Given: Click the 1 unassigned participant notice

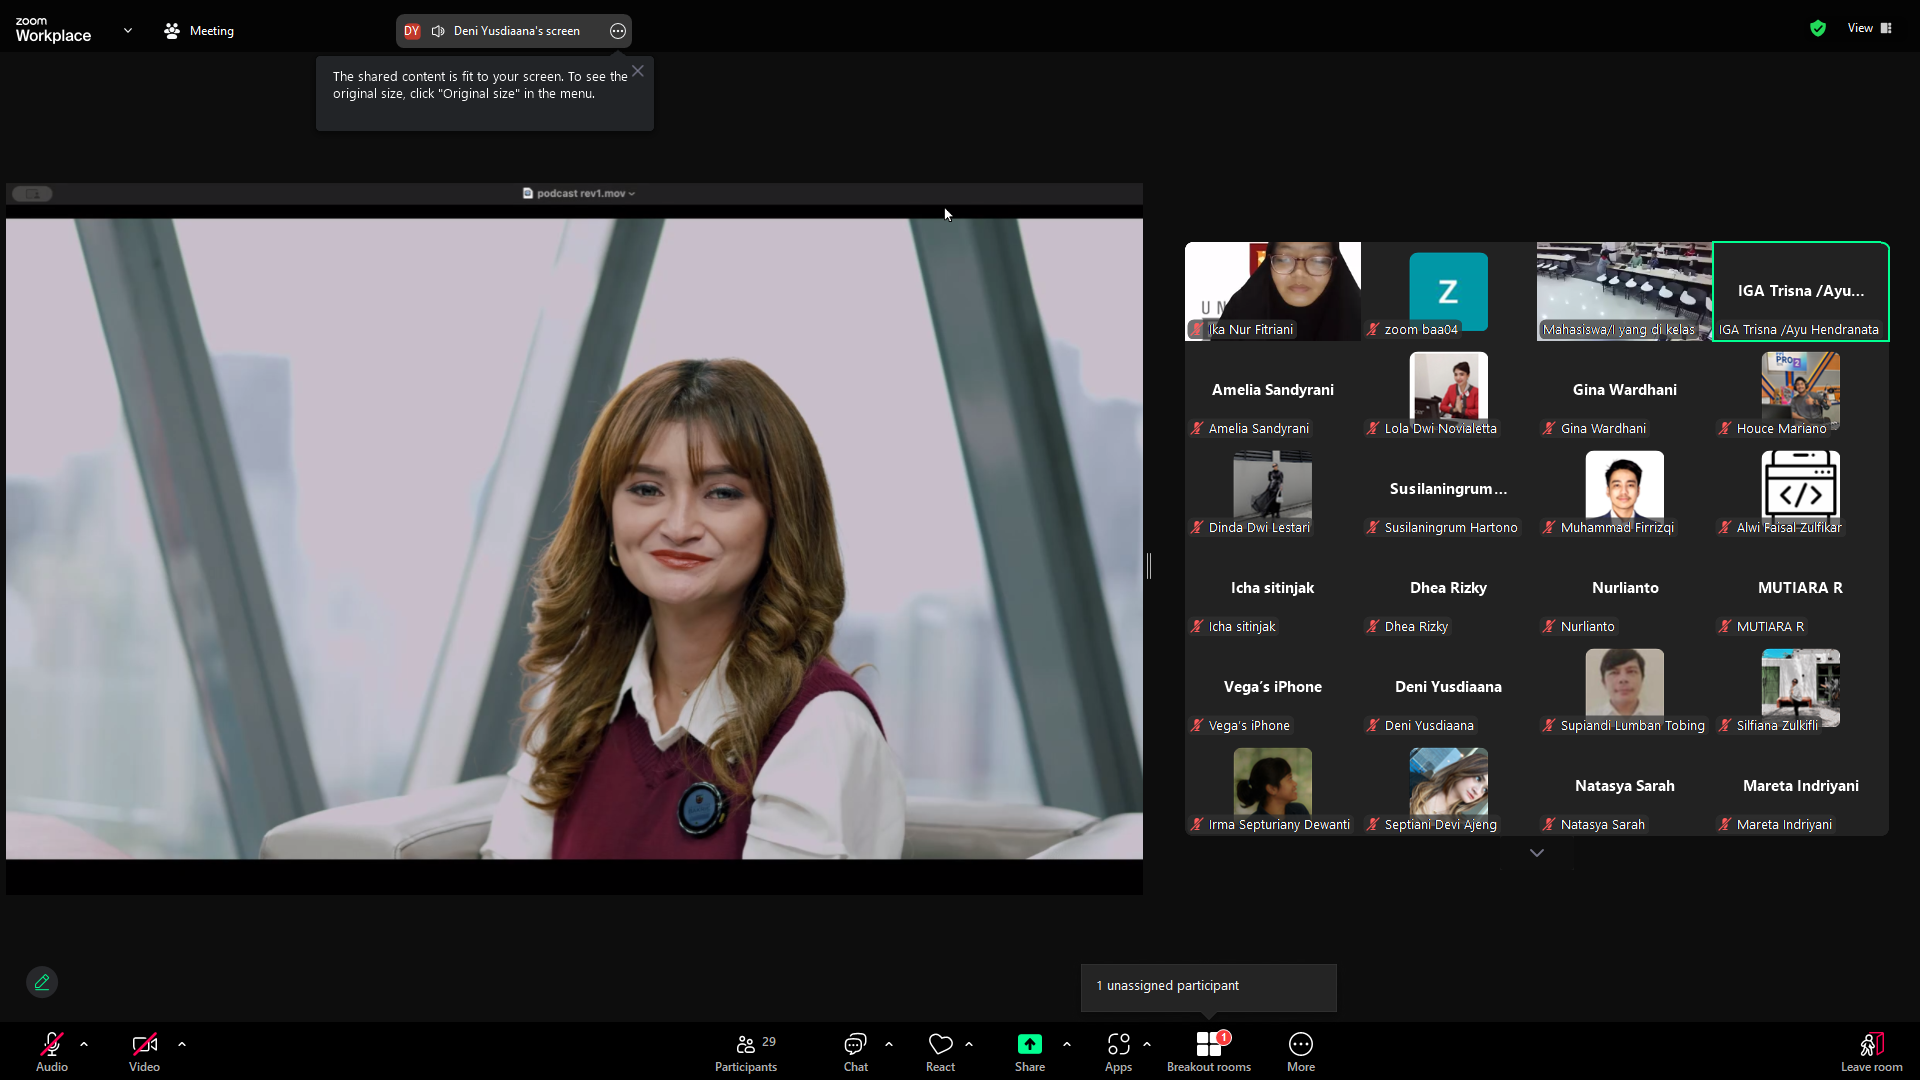Looking at the screenshot, I should point(1209,987).
